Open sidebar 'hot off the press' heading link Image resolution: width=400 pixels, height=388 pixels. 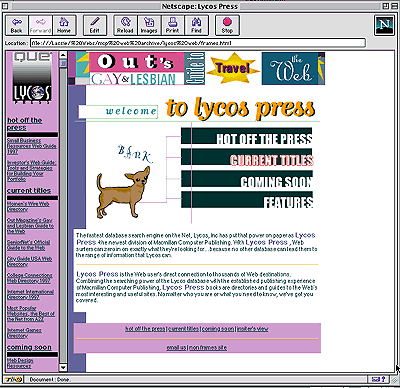click(x=24, y=124)
